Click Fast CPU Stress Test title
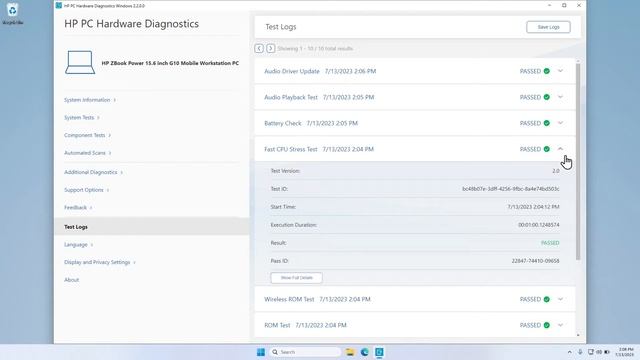Image resolution: width=640 pixels, height=360 pixels. tap(291, 149)
